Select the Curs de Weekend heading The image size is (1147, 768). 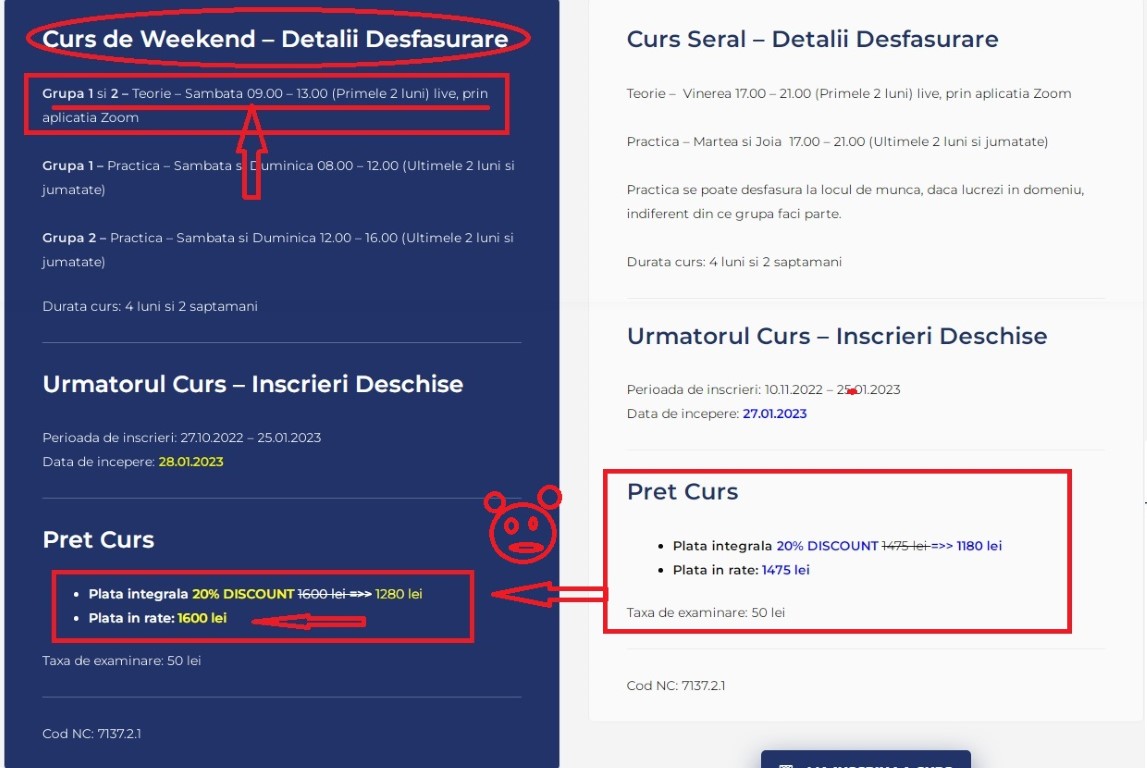pos(275,39)
